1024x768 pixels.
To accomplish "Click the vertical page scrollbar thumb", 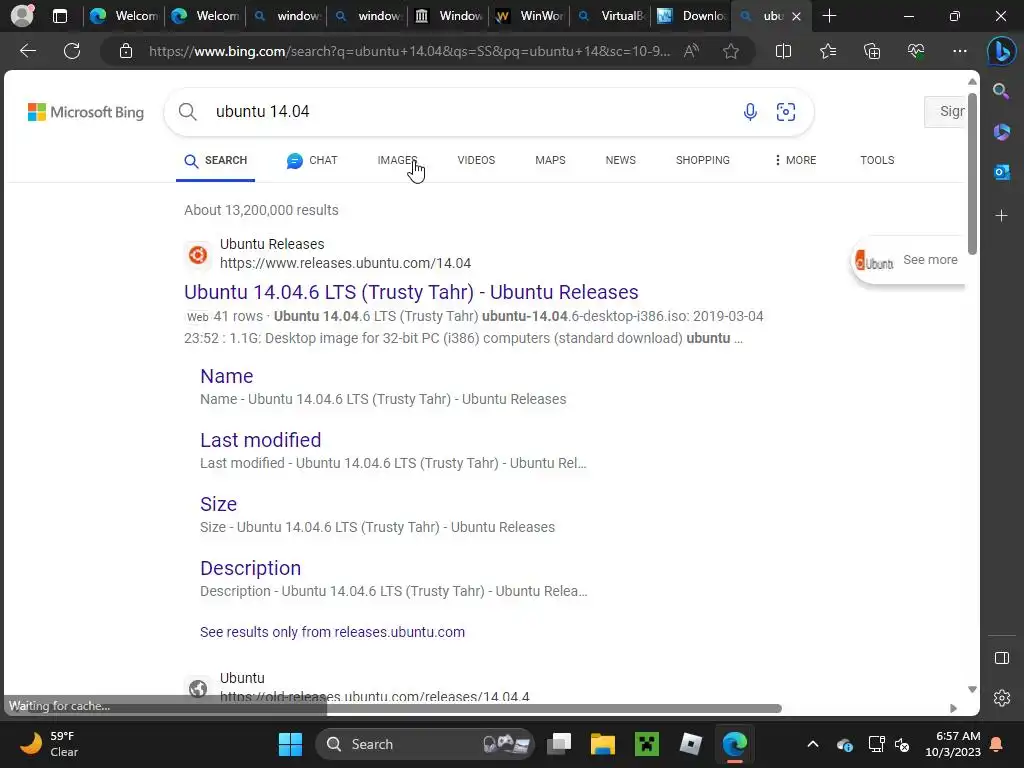I will 972,173.
